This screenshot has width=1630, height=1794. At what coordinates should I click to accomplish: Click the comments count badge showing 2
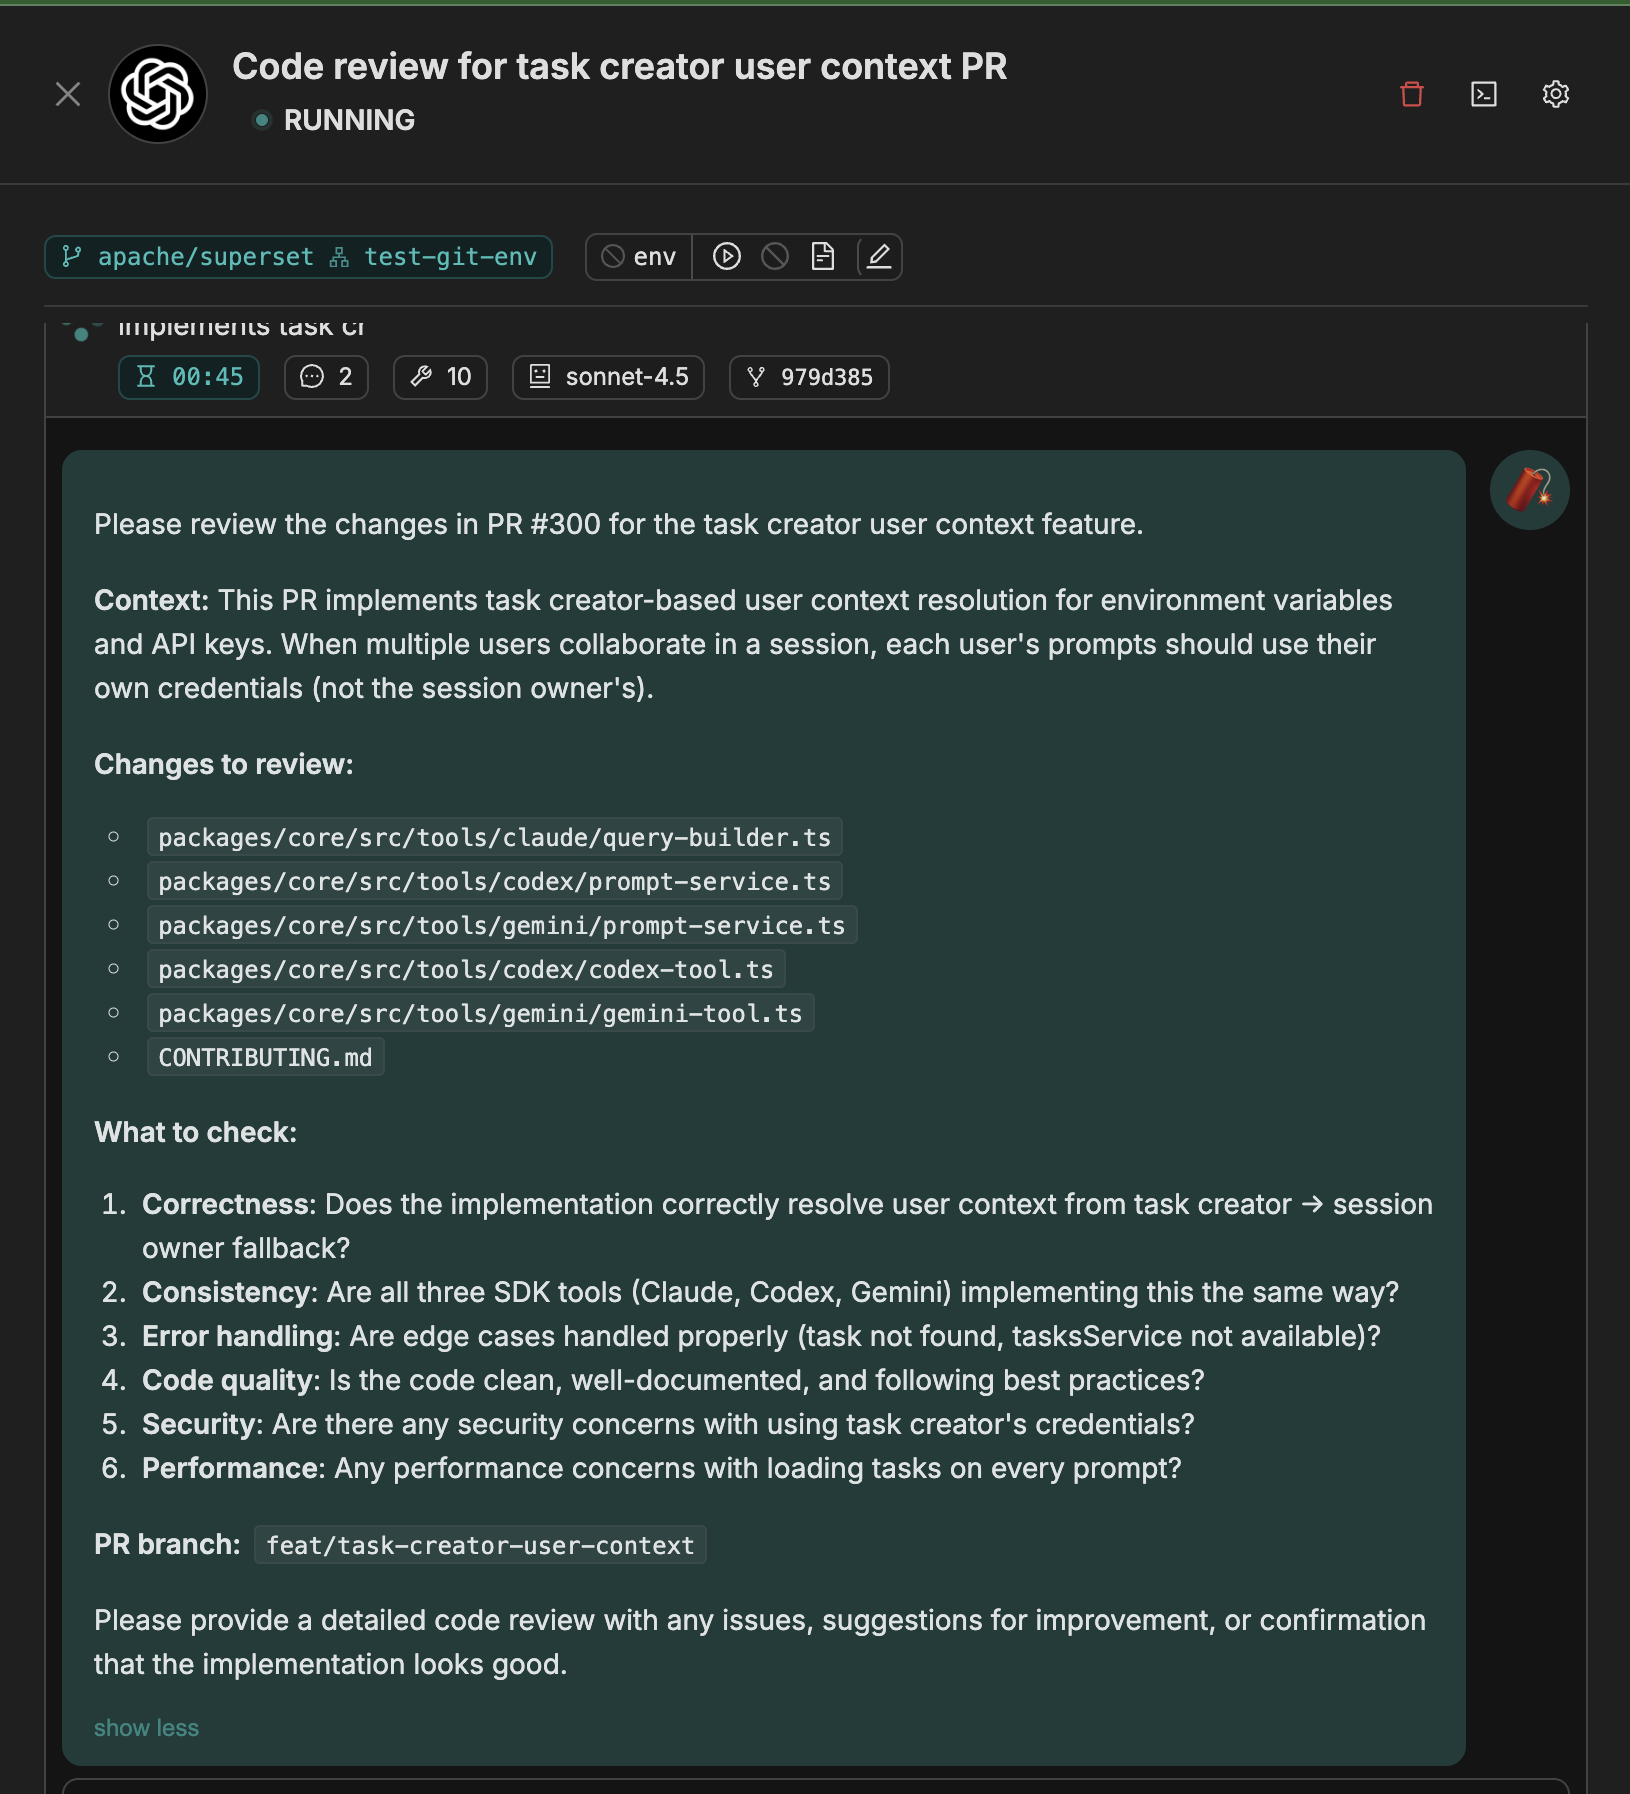[326, 377]
